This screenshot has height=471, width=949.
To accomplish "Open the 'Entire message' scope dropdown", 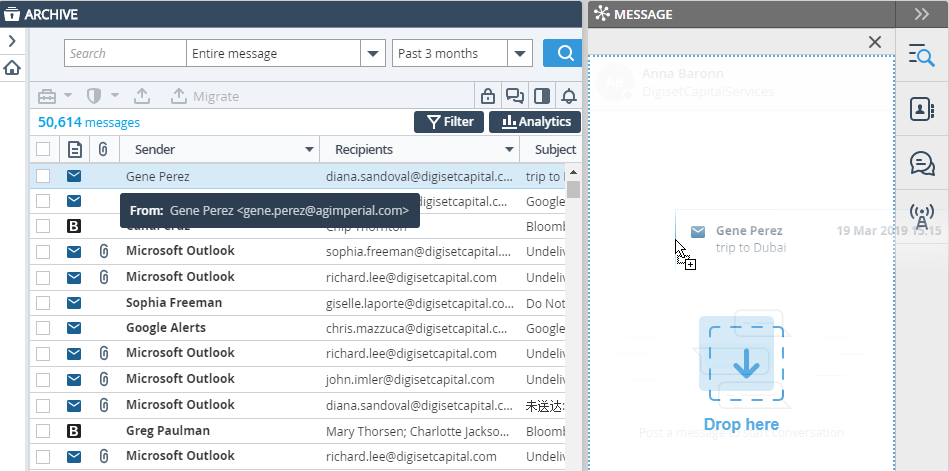I will point(373,54).
